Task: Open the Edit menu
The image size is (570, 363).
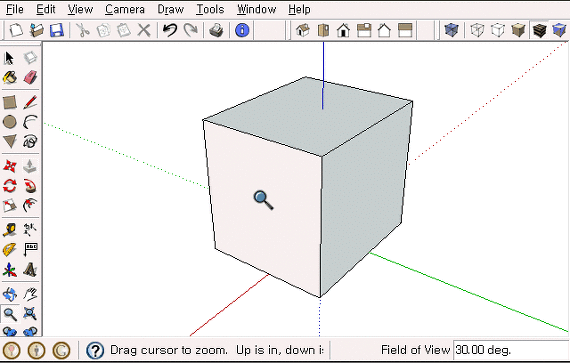Action: point(46,9)
